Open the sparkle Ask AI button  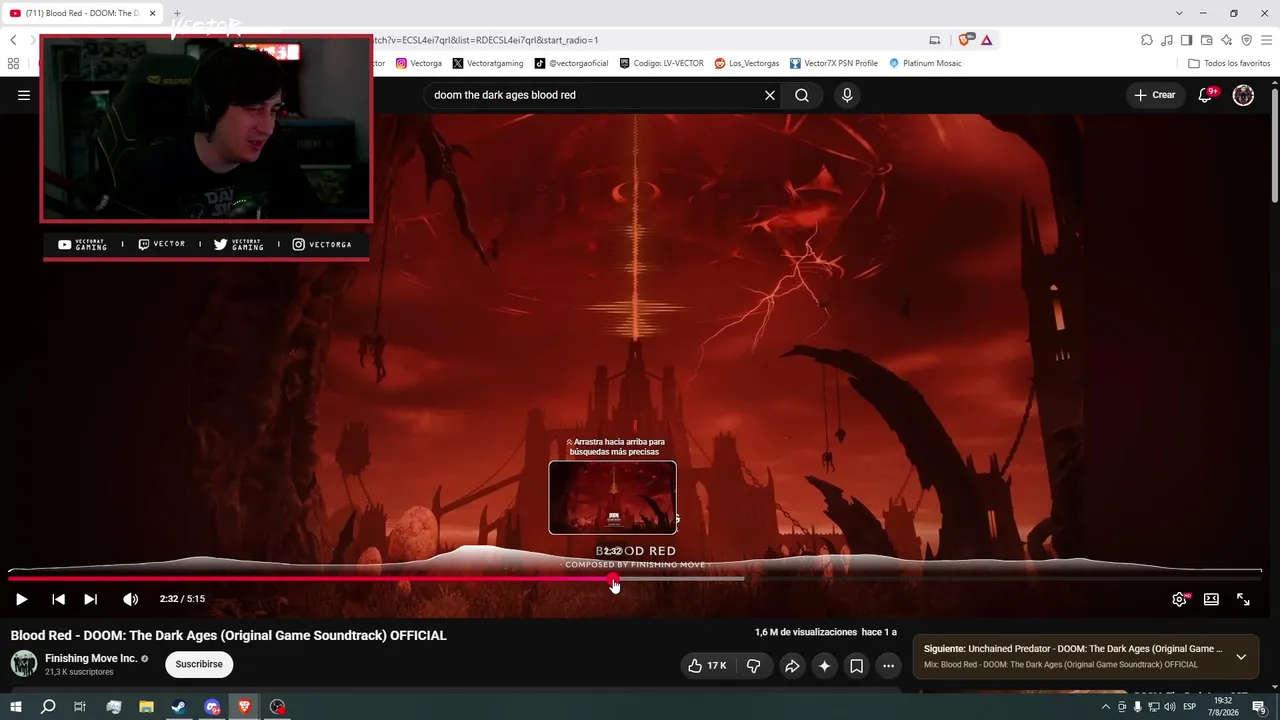click(824, 666)
